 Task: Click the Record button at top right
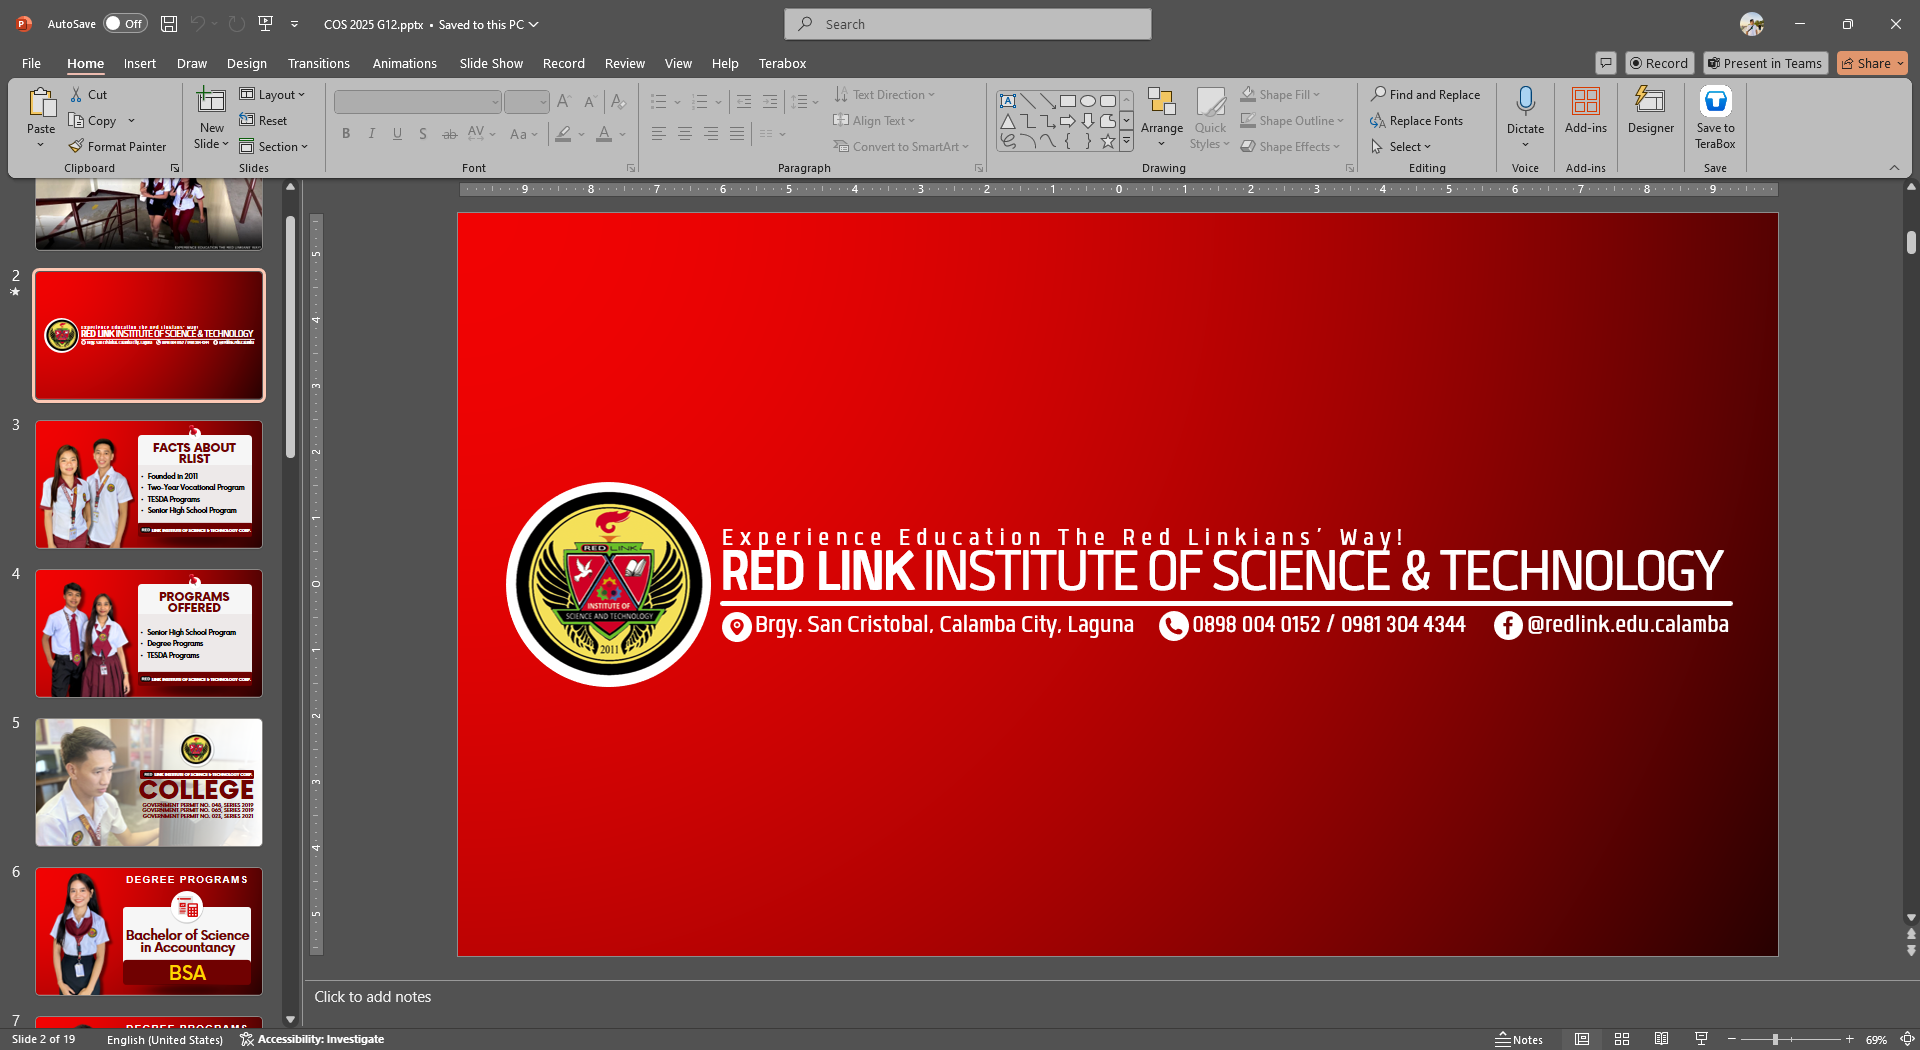pos(1659,63)
